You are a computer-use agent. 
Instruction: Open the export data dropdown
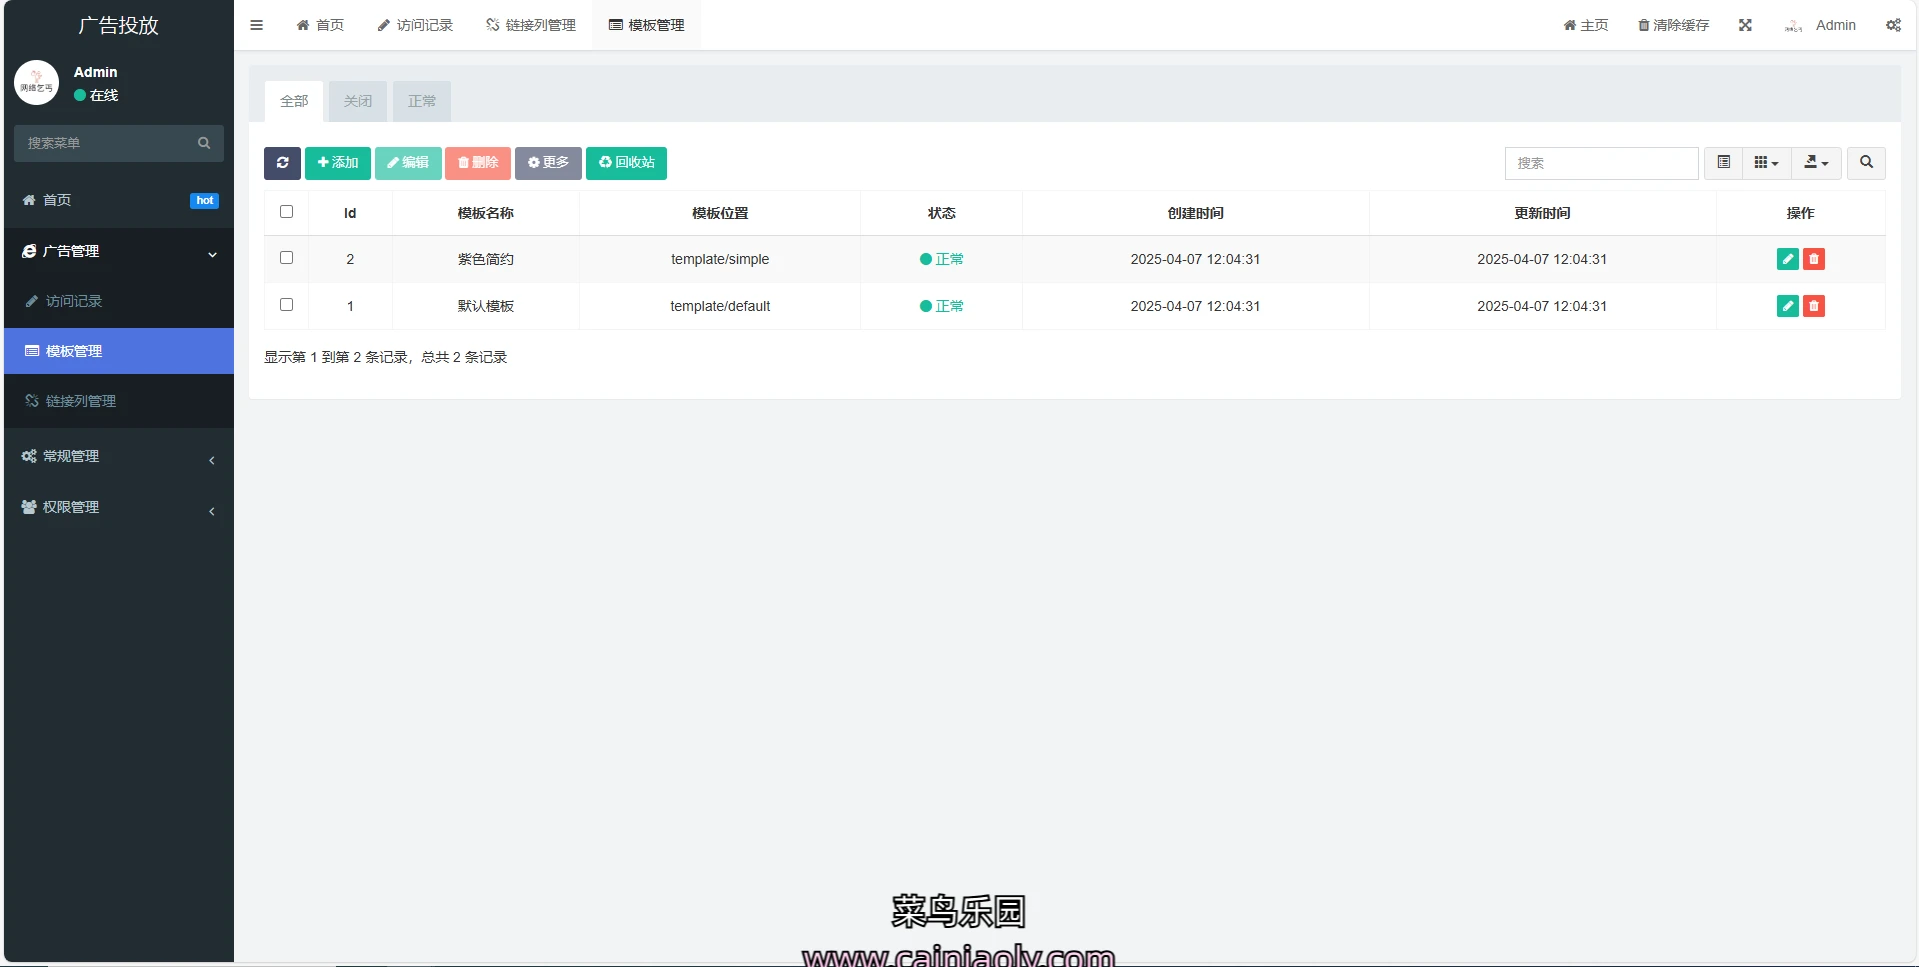(1816, 163)
